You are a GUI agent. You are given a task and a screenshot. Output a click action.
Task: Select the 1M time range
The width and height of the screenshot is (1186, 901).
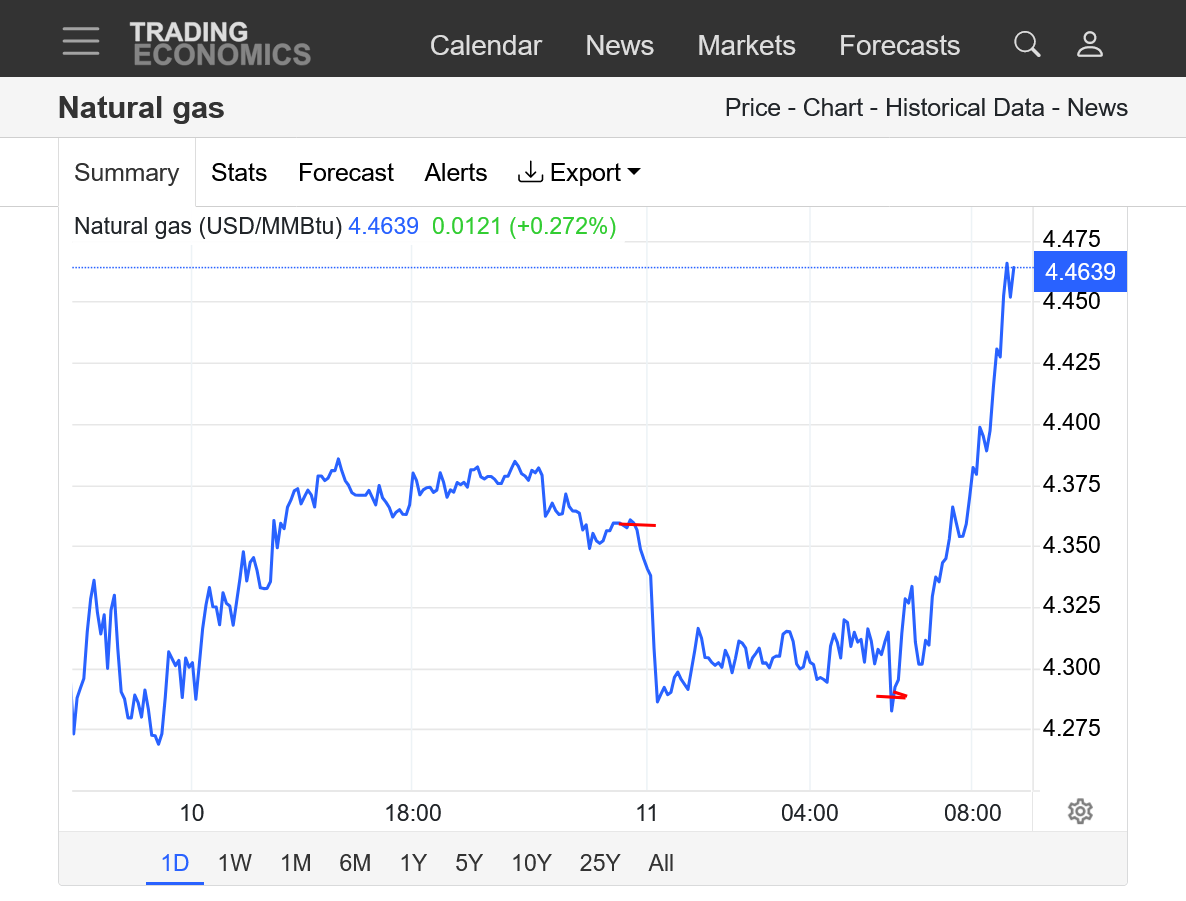(295, 863)
